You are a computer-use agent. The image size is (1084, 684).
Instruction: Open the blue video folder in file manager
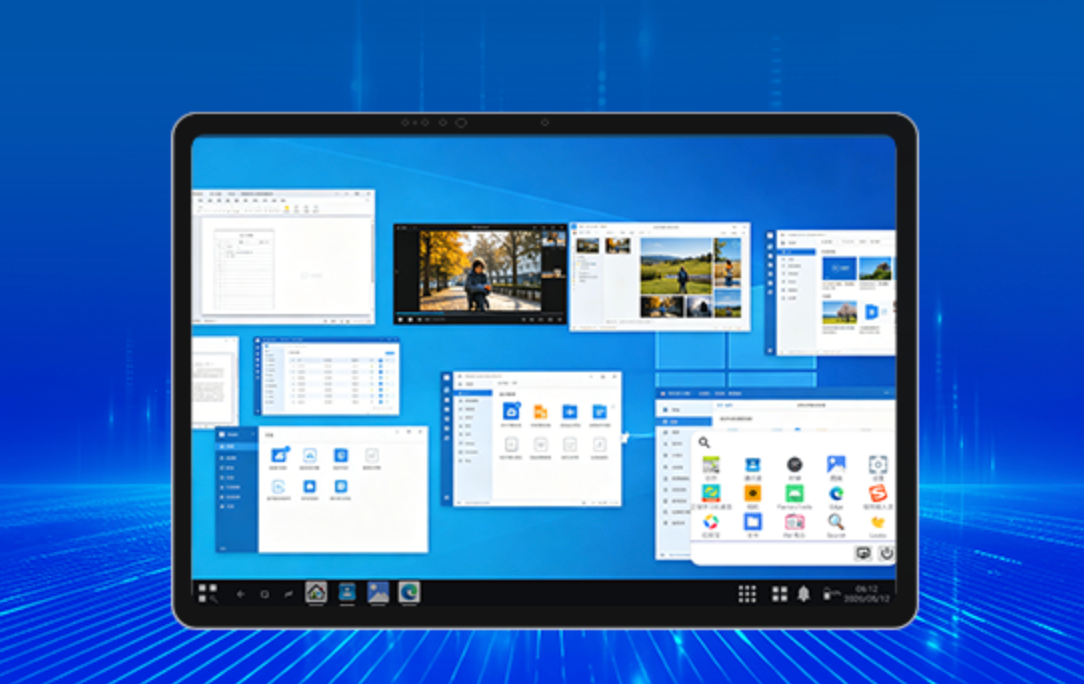point(570,412)
